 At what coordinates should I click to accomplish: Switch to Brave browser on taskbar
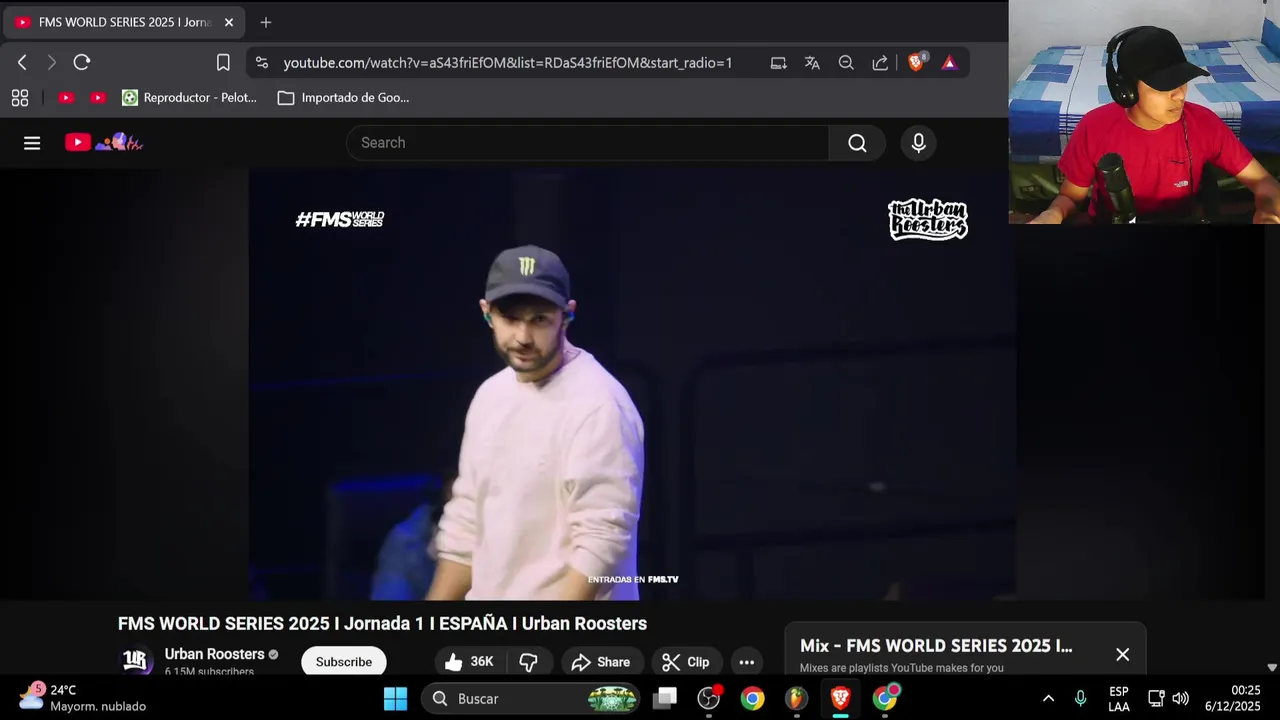pyautogui.click(x=840, y=698)
